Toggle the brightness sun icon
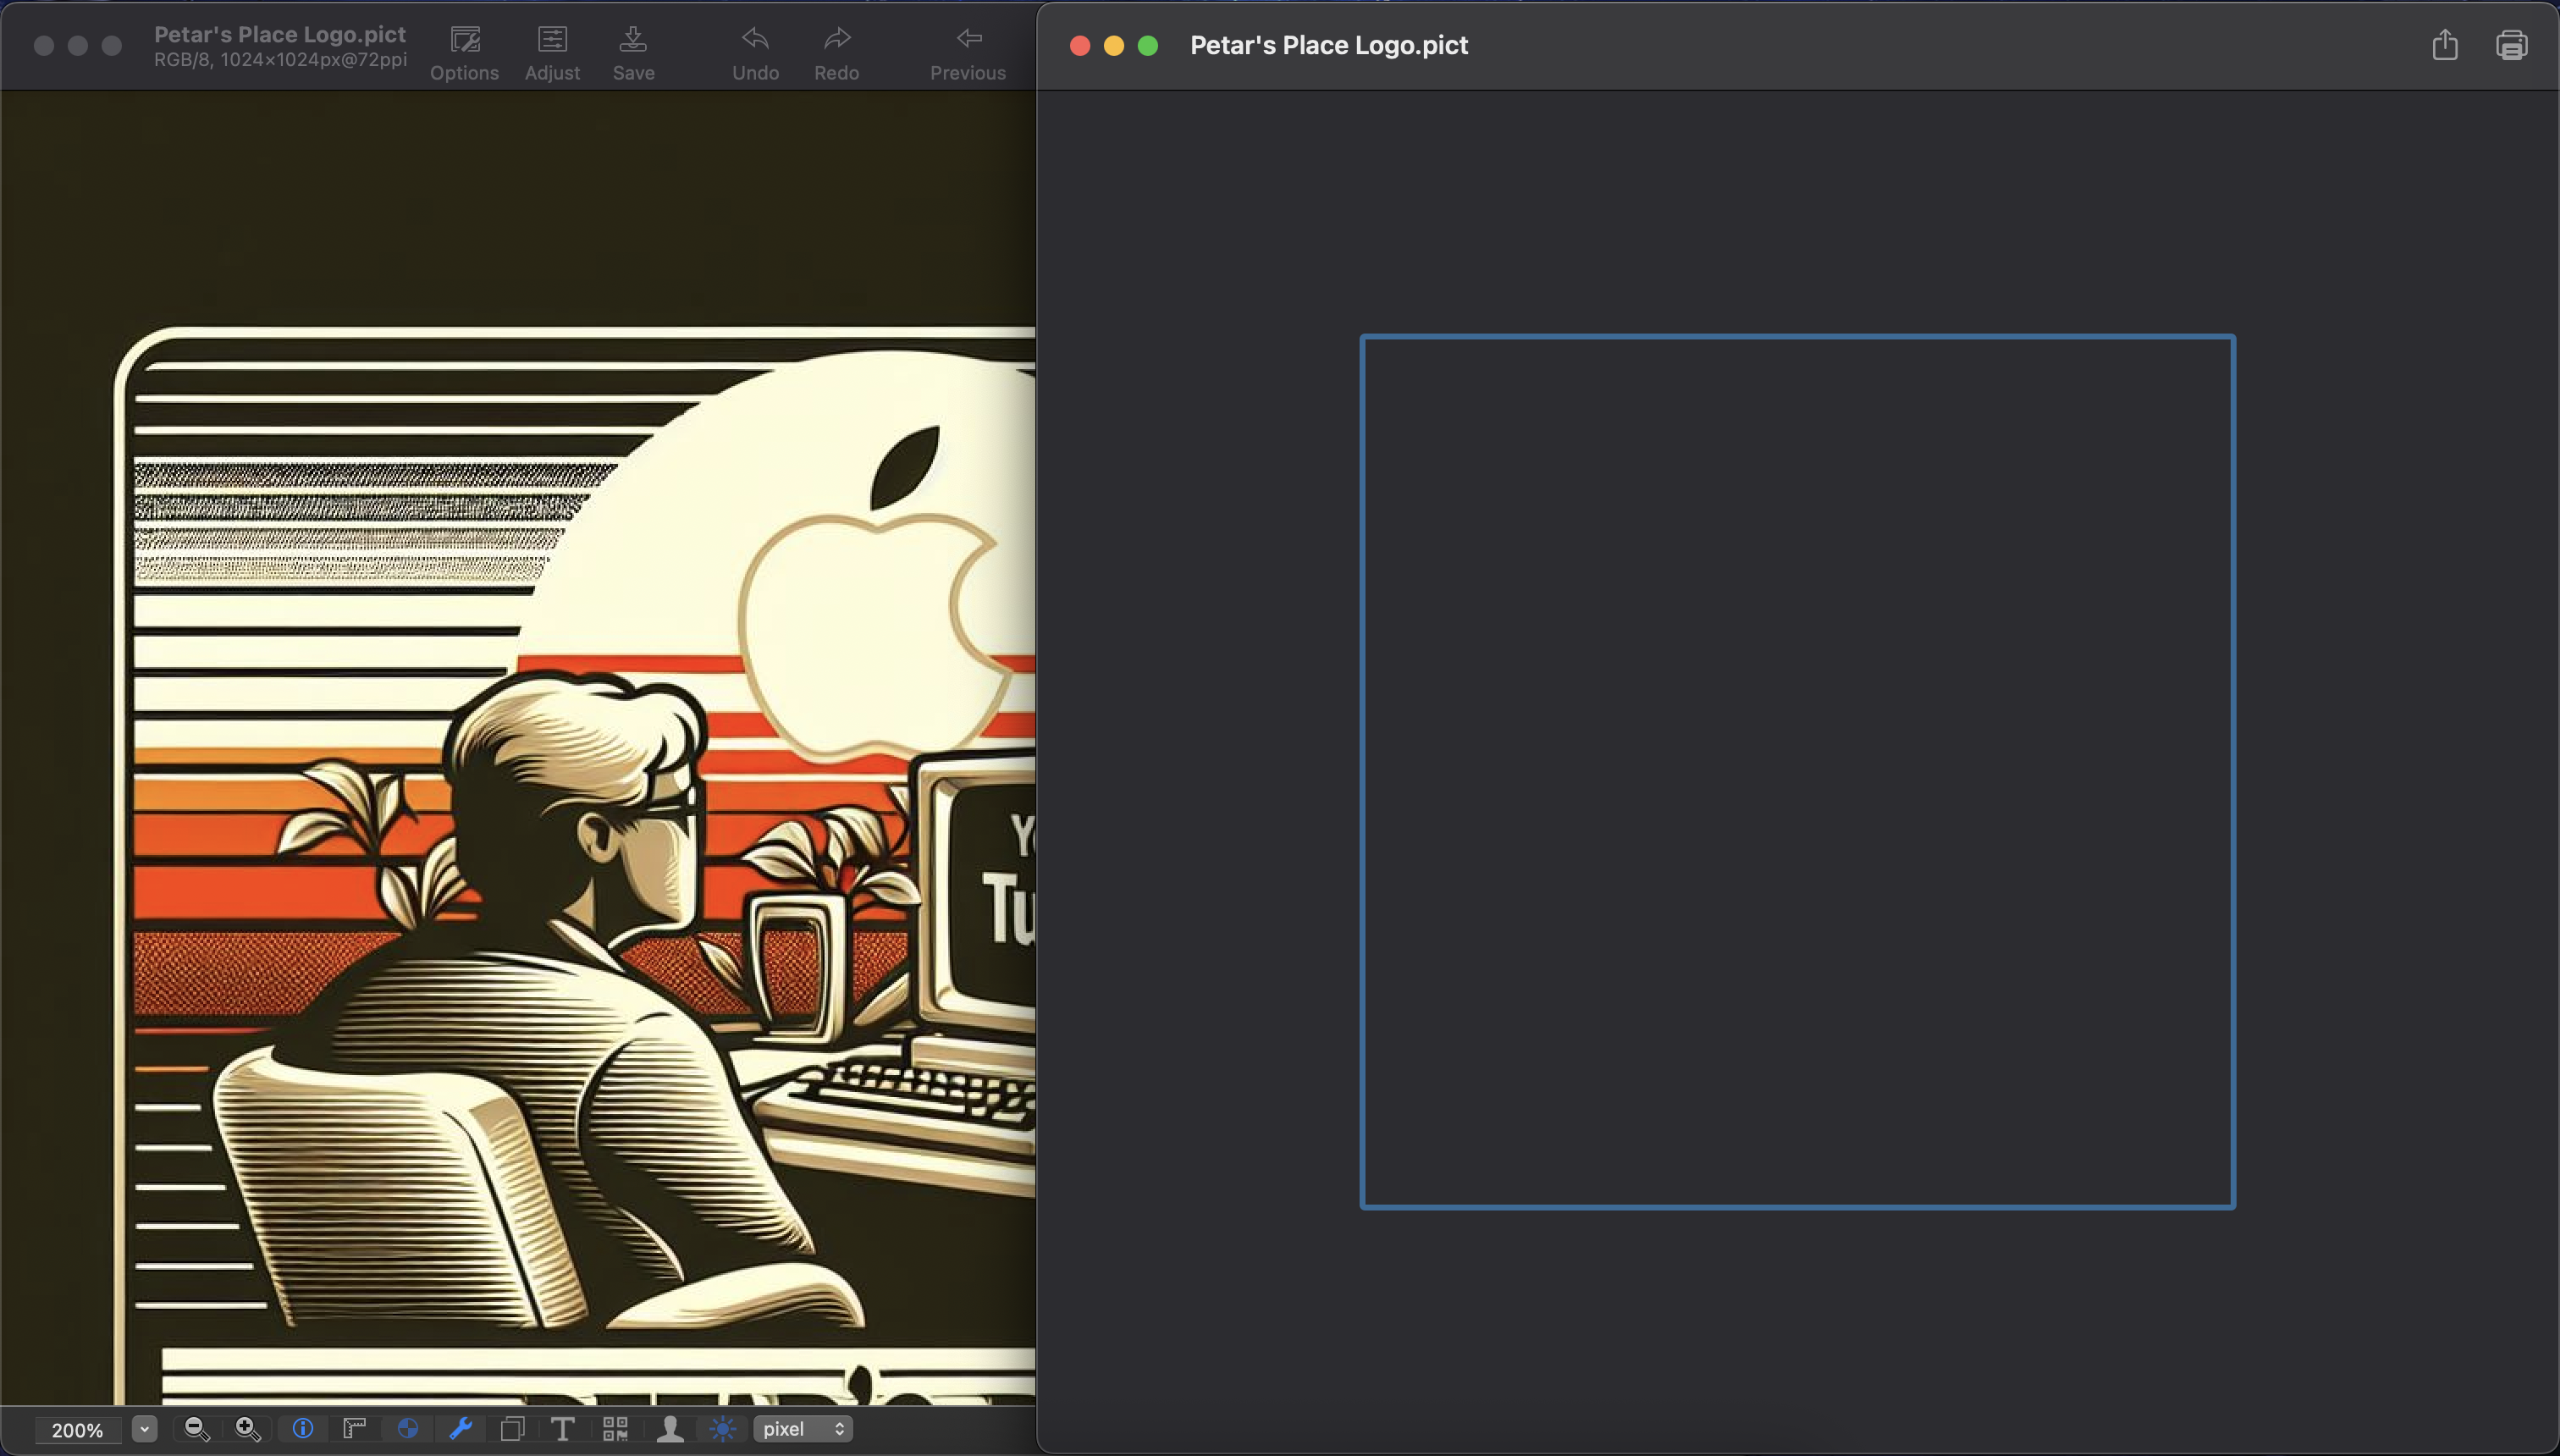This screenshot has height=1456, width=2560. point(722,1429)
